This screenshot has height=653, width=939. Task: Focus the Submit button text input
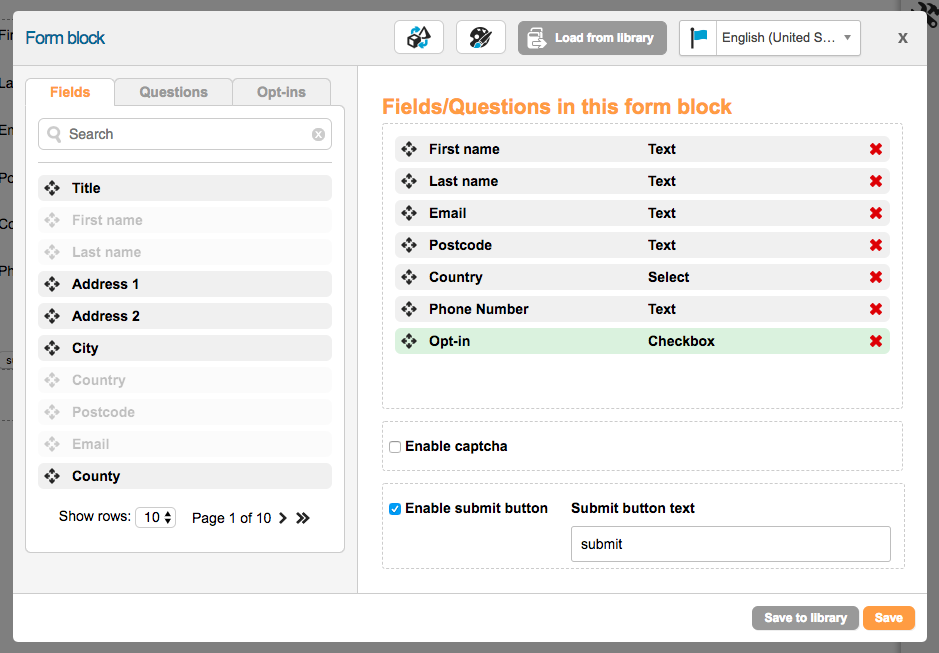pyautogui.click(x=730, y=544)
